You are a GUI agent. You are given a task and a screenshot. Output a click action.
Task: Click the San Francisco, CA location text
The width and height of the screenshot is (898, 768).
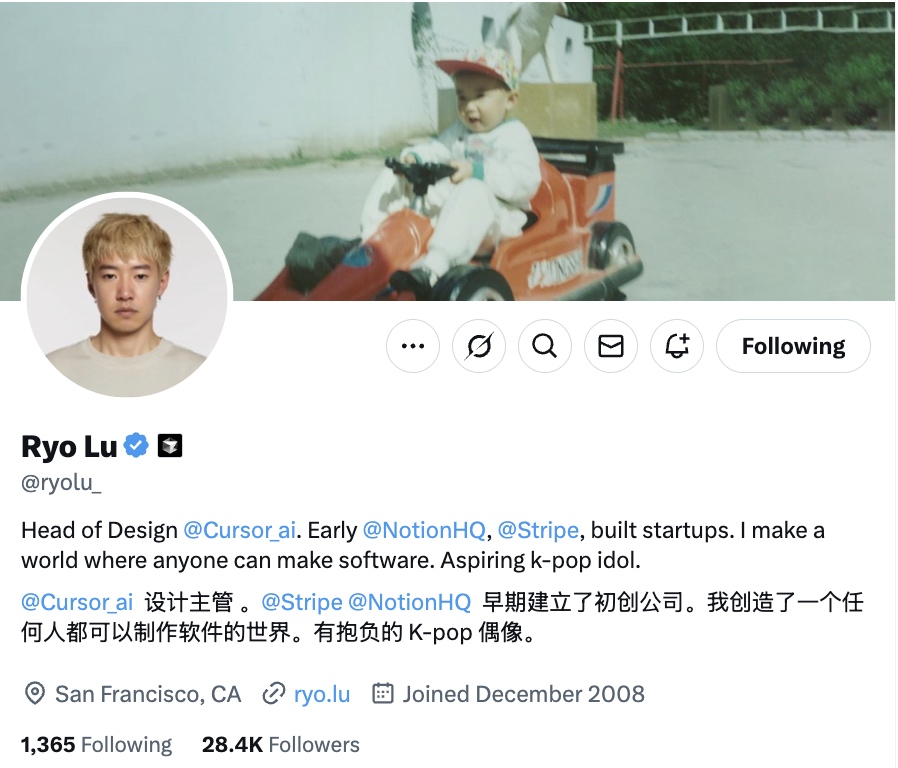pyautogui.click(x=148, y=694)
